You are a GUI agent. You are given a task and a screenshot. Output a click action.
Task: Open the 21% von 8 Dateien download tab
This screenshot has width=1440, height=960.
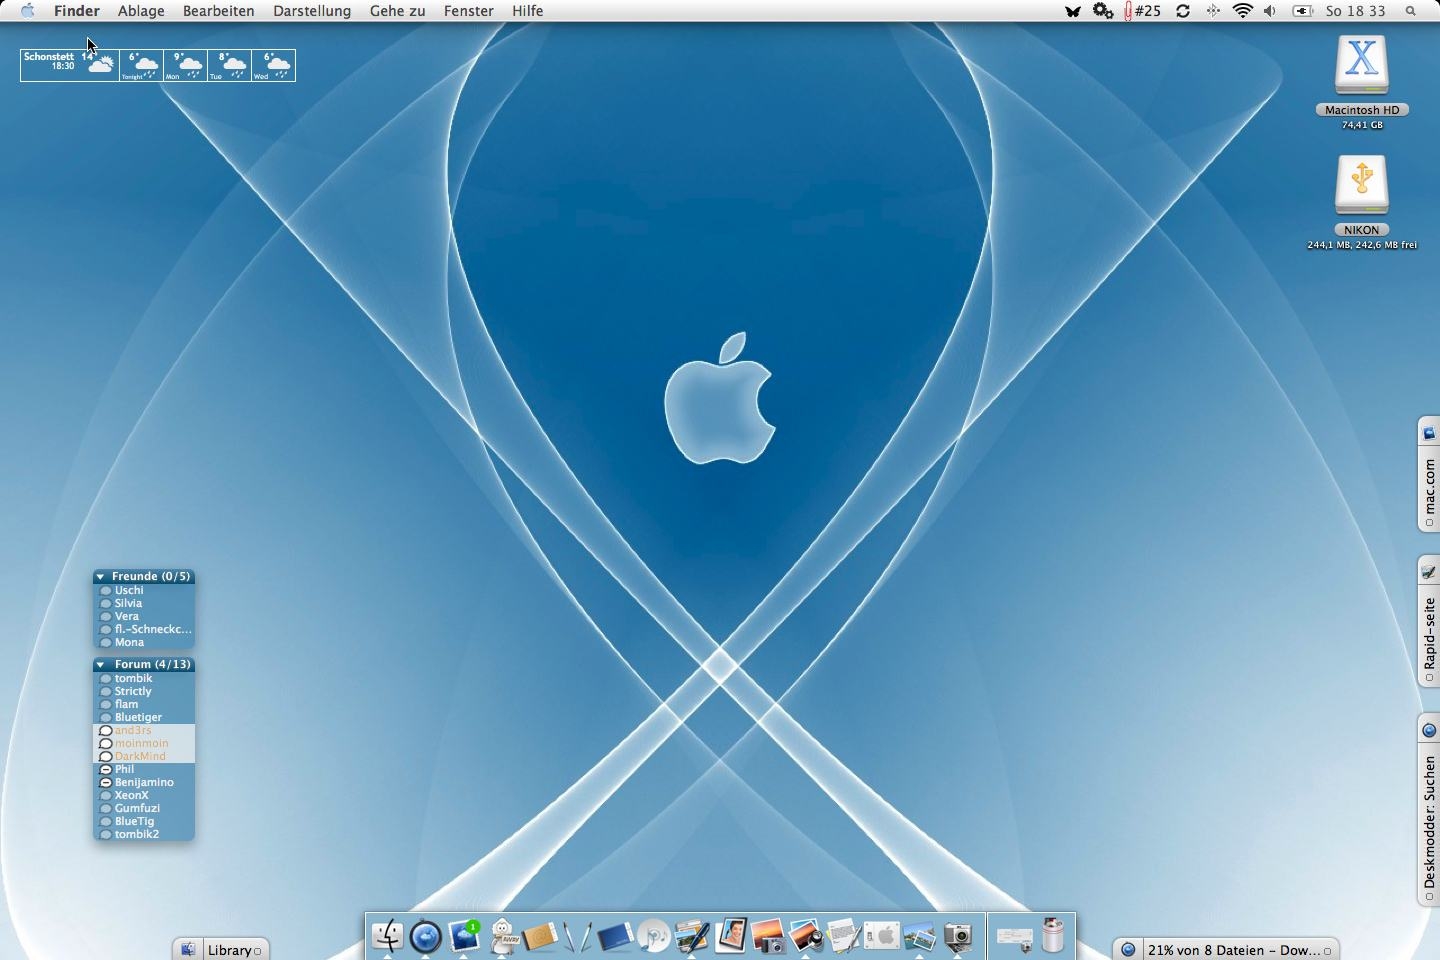tap(1226, 949)
